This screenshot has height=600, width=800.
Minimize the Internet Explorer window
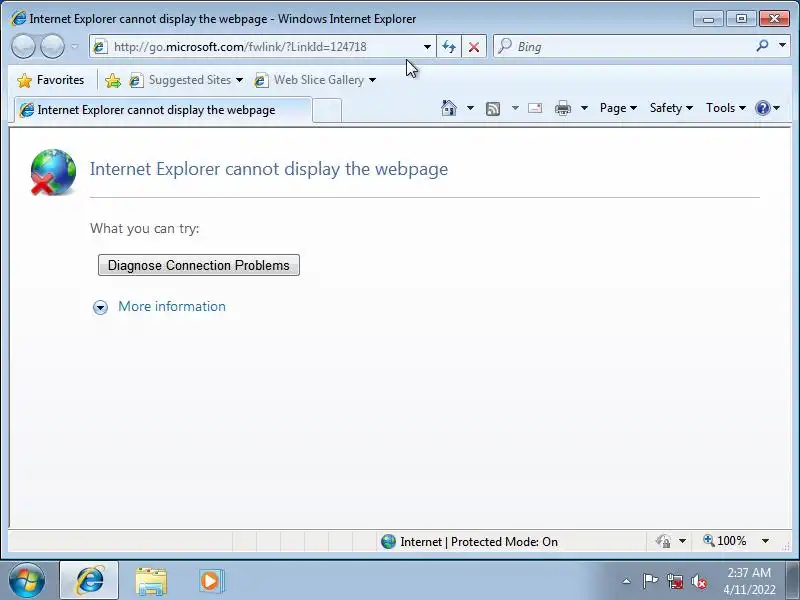(708, 19)
